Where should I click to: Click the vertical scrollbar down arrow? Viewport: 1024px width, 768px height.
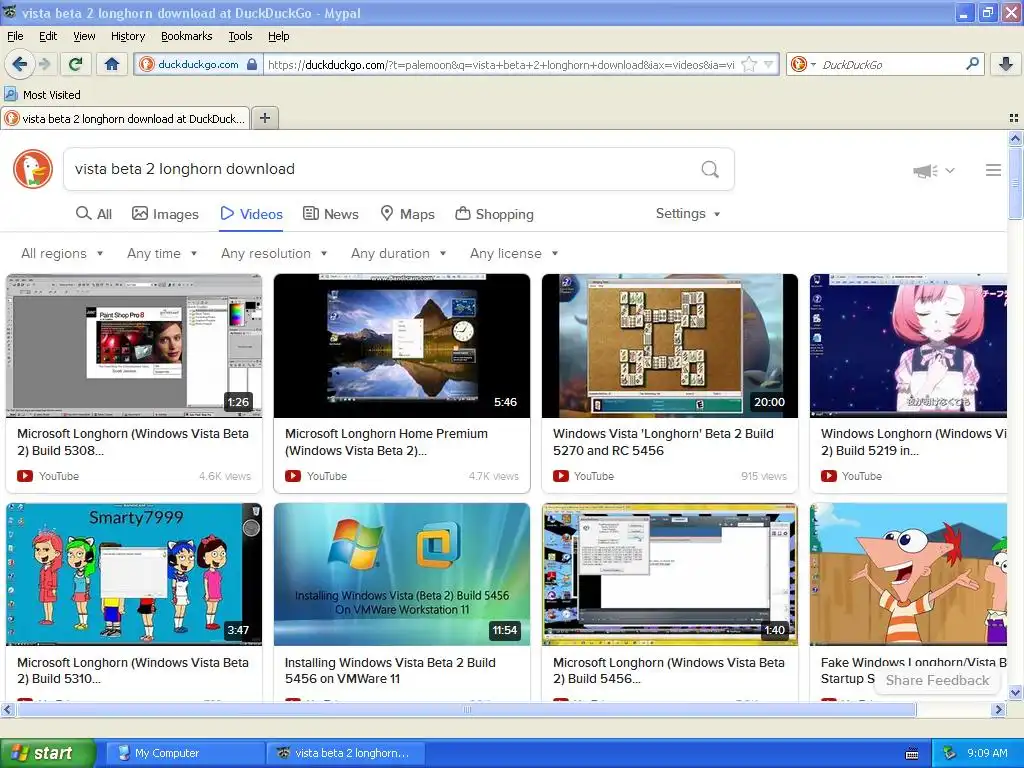1015,692
